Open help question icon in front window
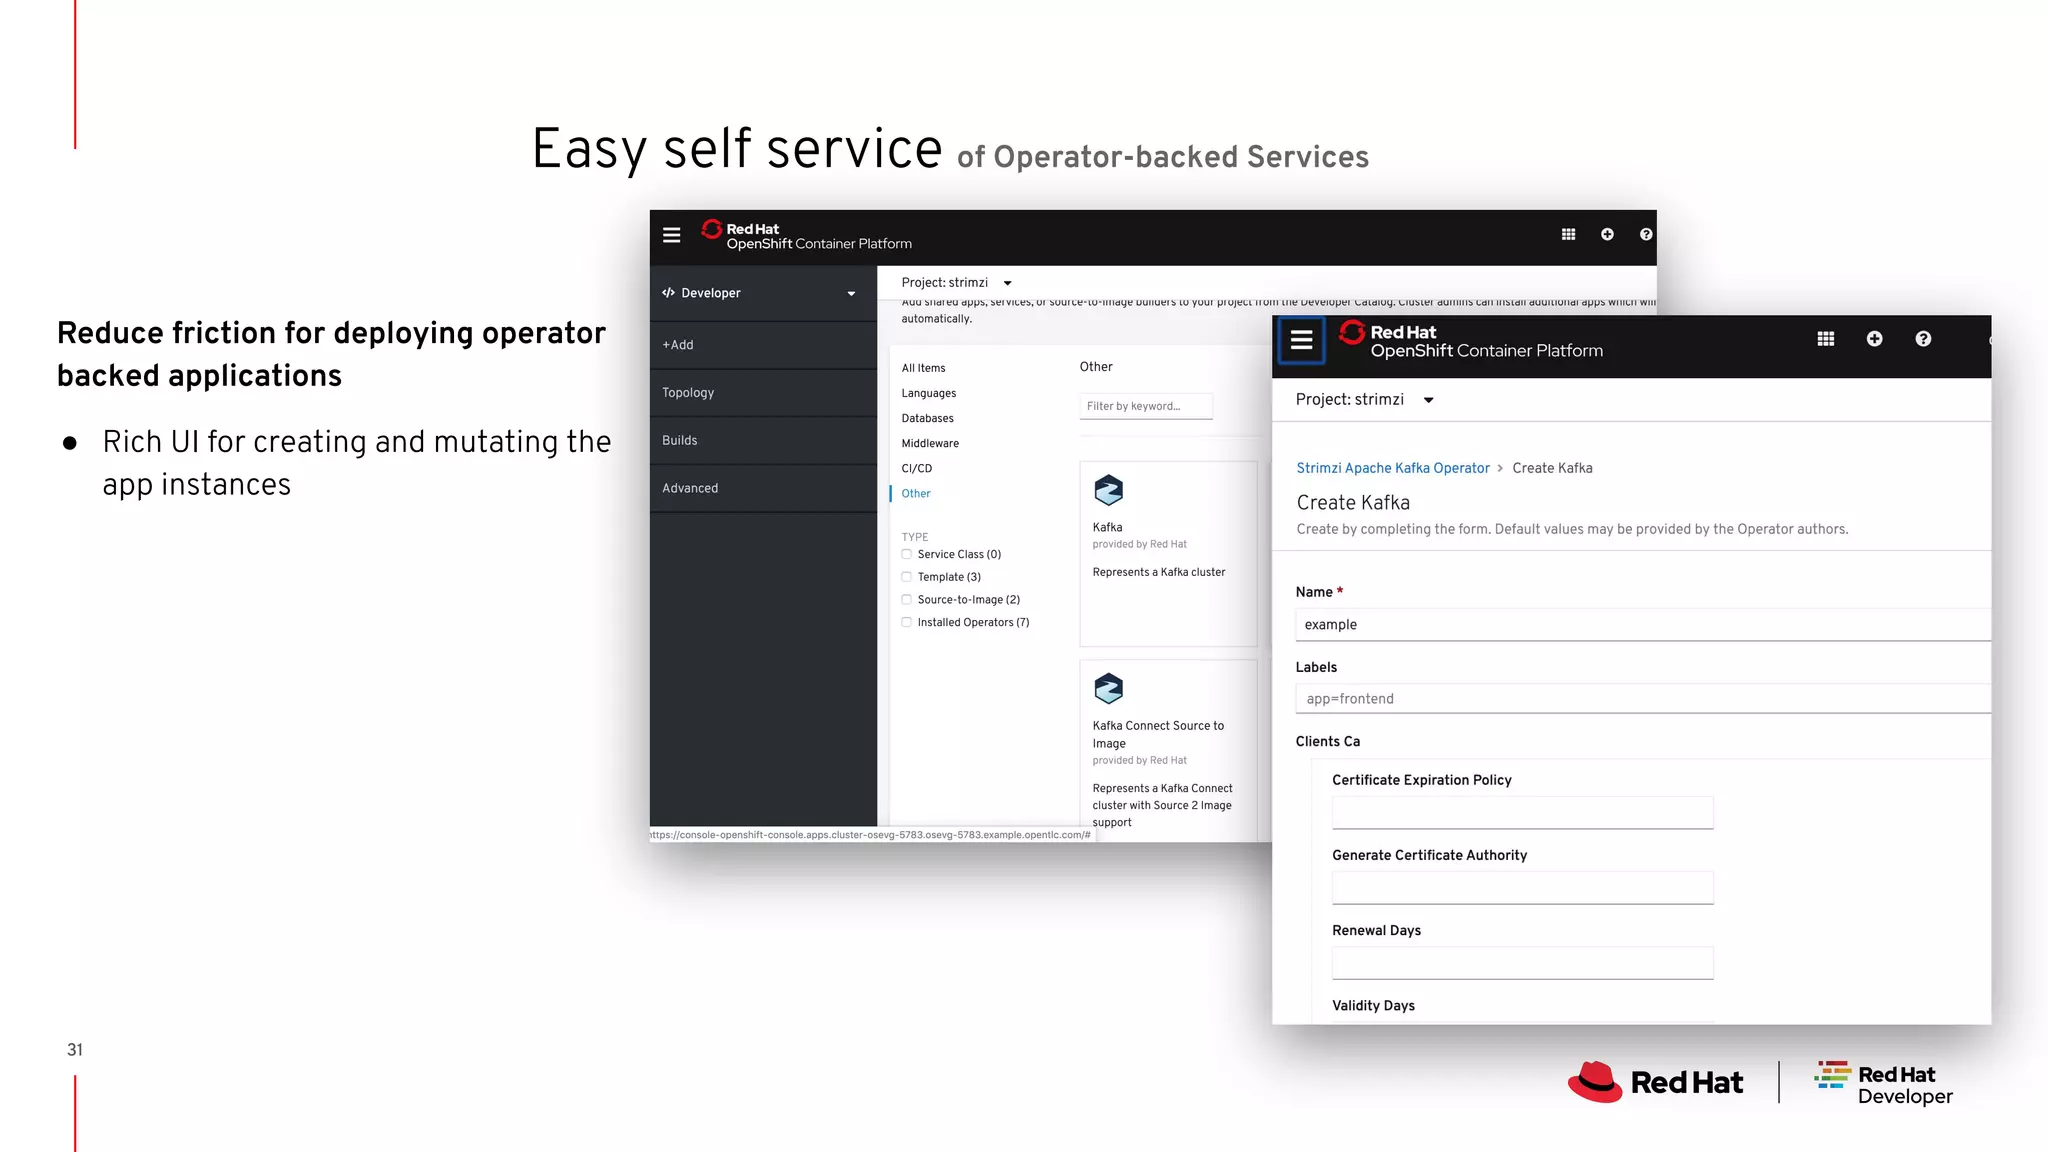Image resolution: width=2048 pixels, height=1152 pixels. (x=1923, y=339)
